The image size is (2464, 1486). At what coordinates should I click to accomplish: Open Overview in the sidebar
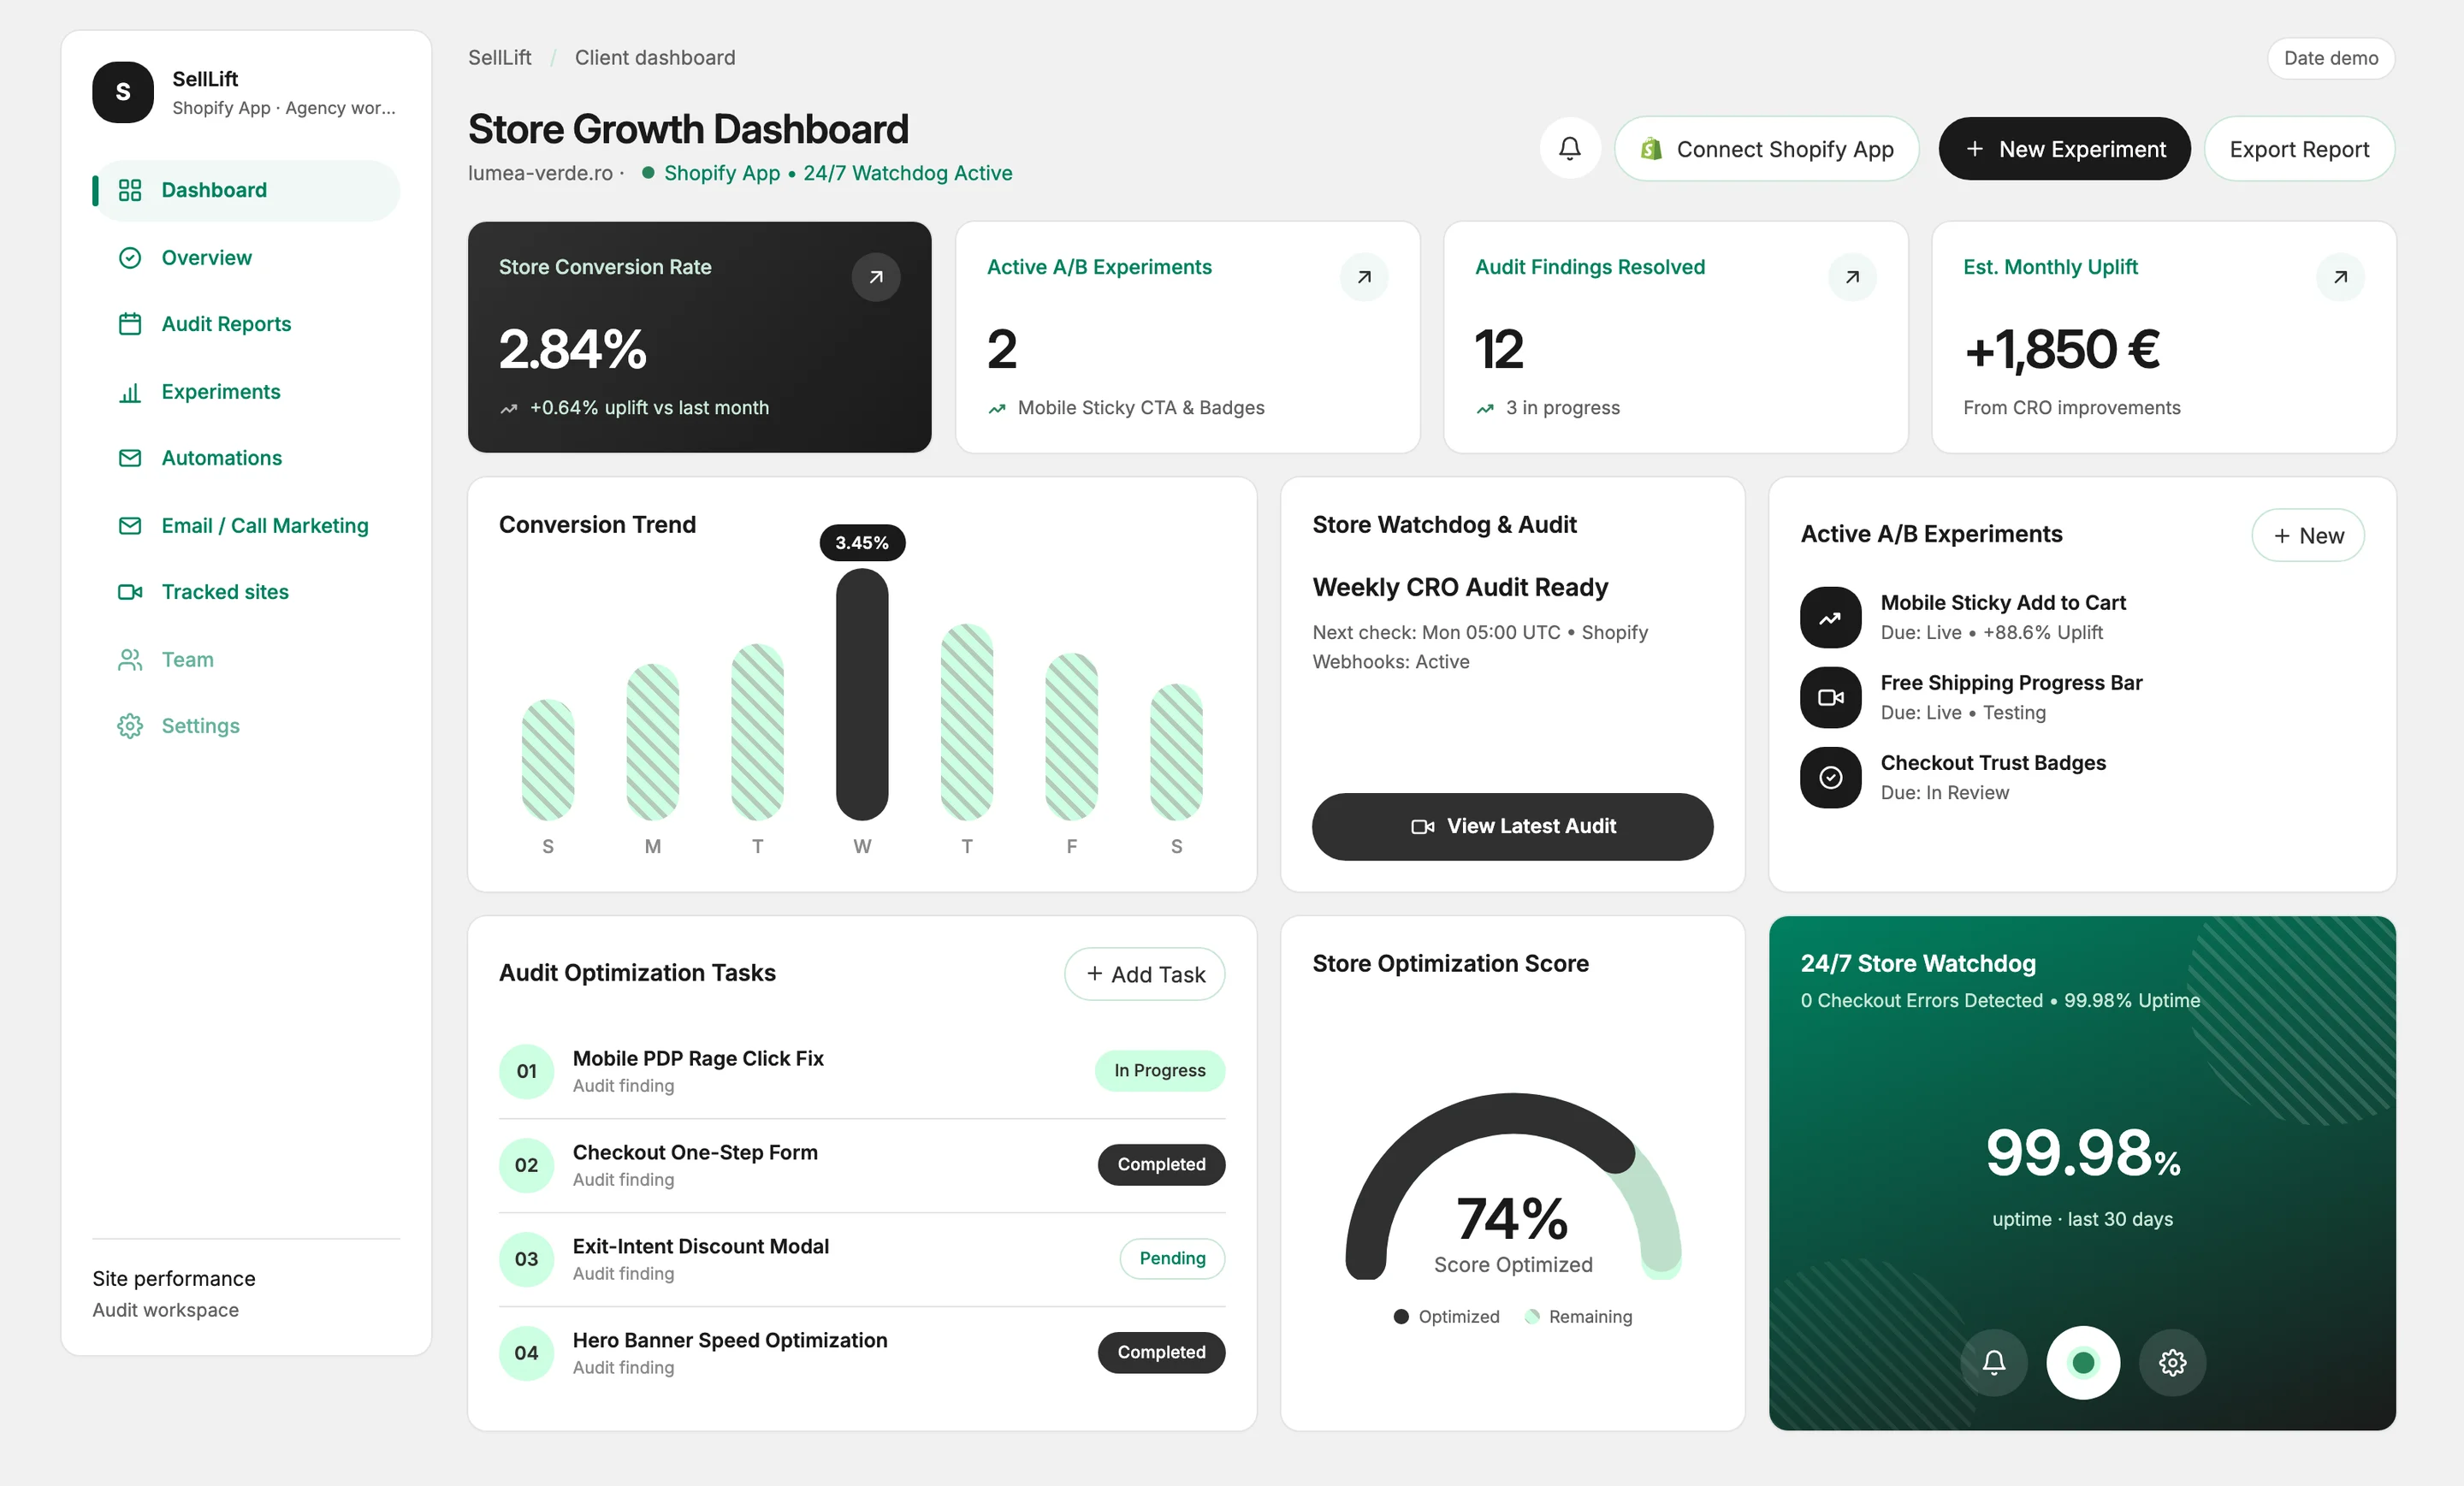coord(246,258)
